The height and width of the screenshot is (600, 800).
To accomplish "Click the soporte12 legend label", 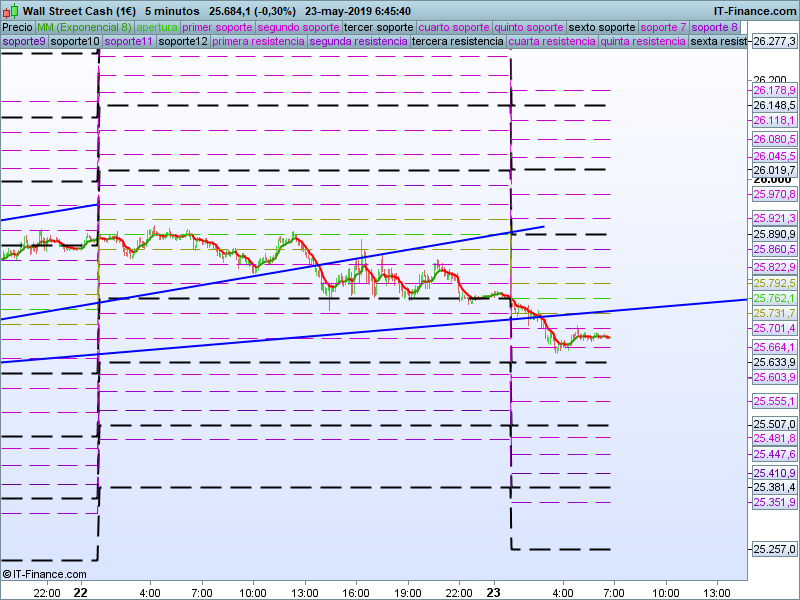I will [183, 41].
